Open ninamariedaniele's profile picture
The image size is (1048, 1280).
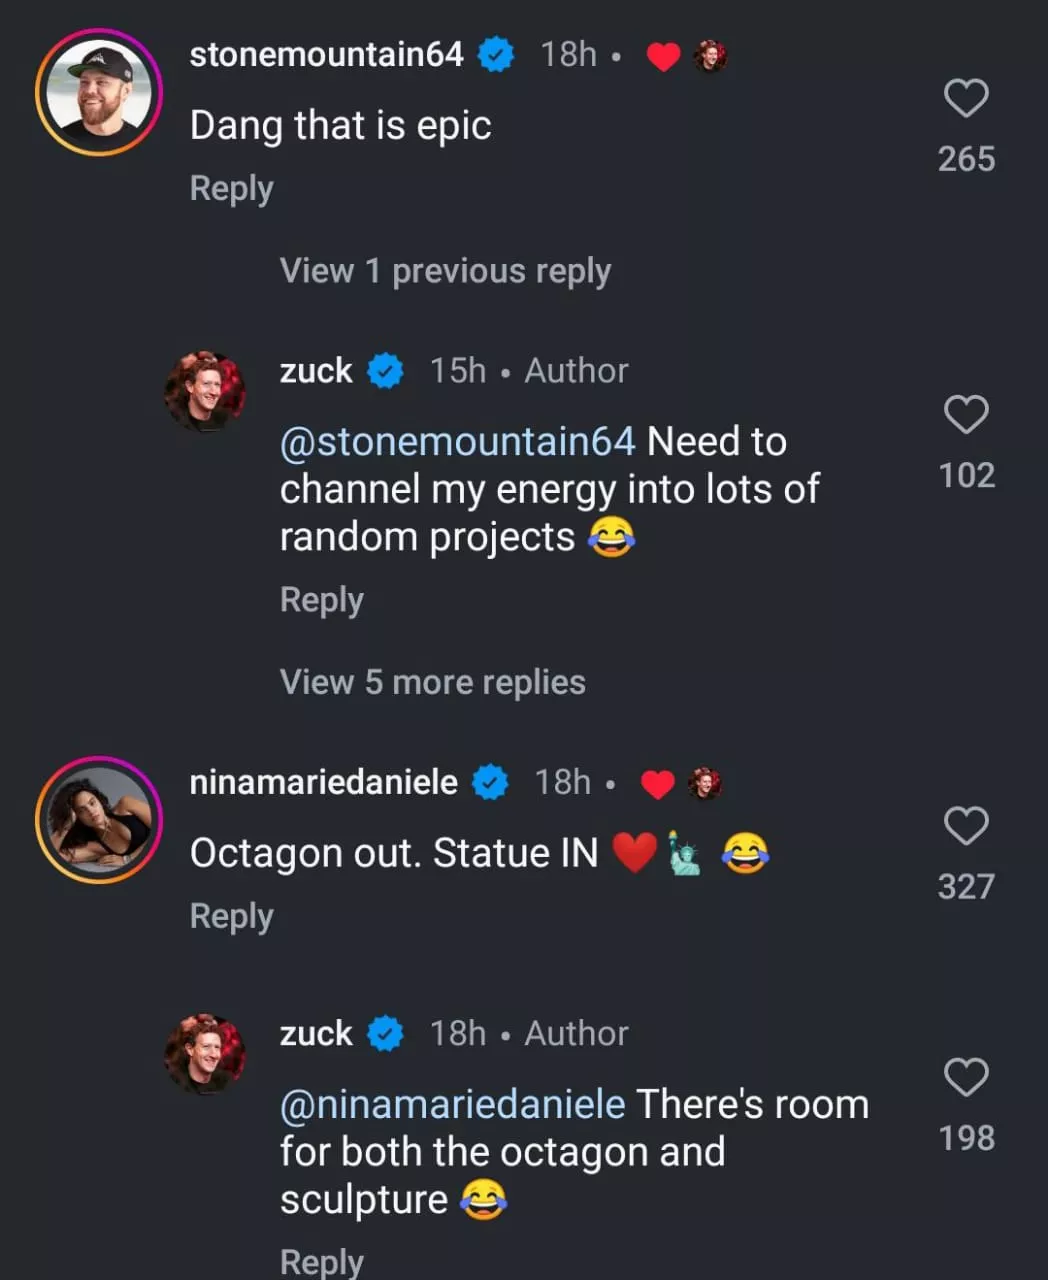click(99, 820)
